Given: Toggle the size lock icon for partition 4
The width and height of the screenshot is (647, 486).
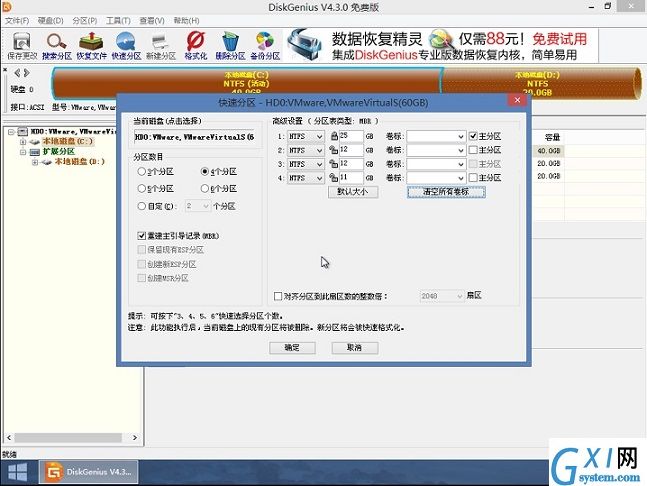Looking at the screenshot, I should coord(334,178).
